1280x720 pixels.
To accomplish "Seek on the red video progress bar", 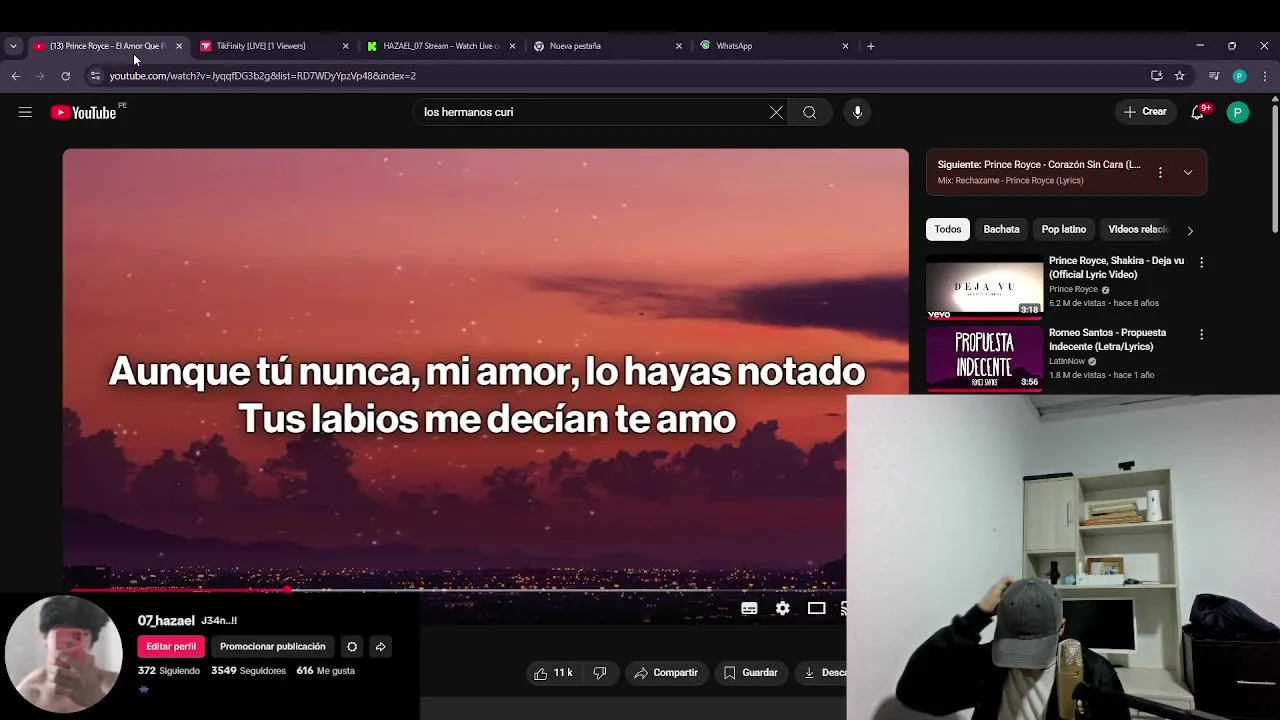I will tap(455, 590).
